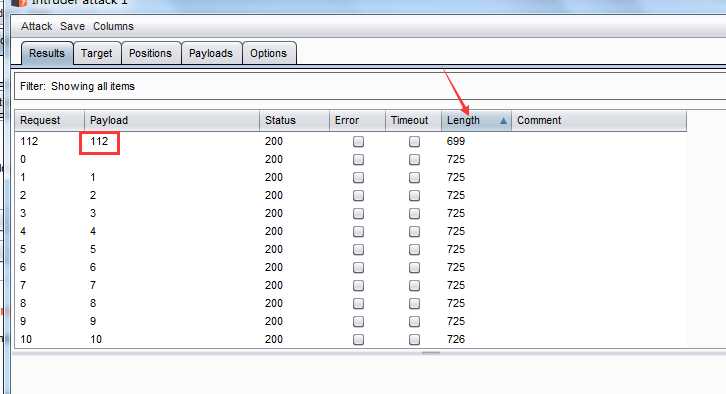Toggle the Error checkbox for request 10
This screenshot has height=394, width=726.
pyautogui.click(x=358, y=339)
